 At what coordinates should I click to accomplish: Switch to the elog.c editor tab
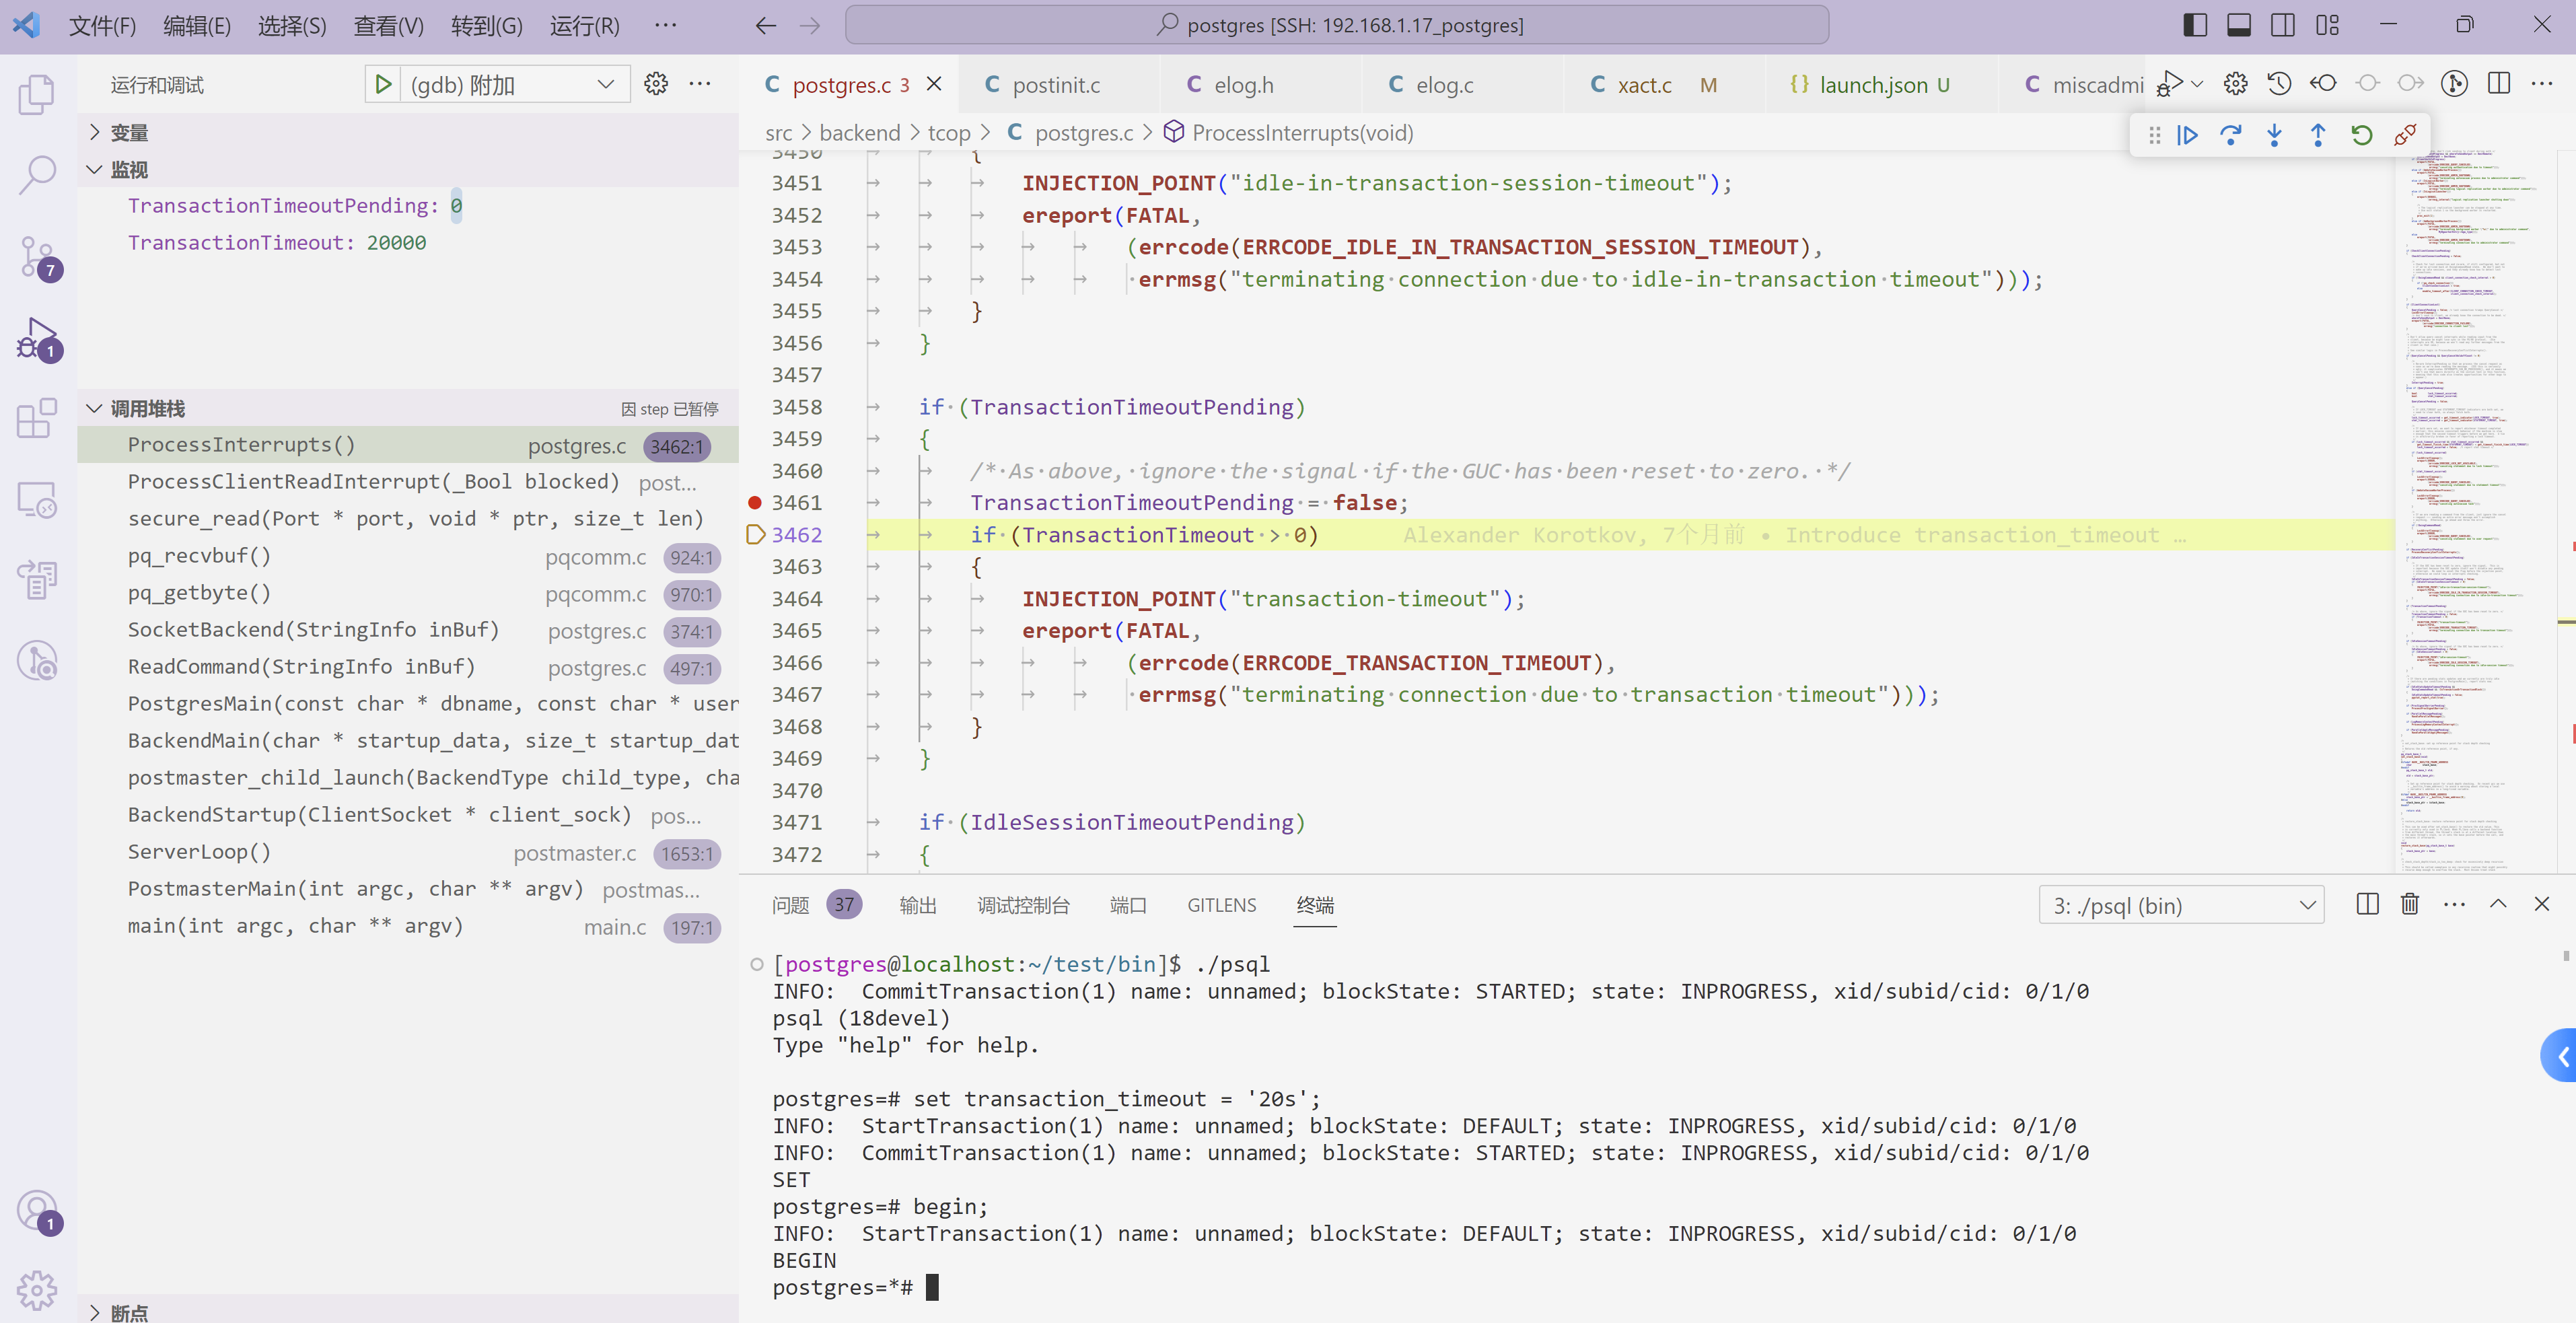[x=1444, y=85]
